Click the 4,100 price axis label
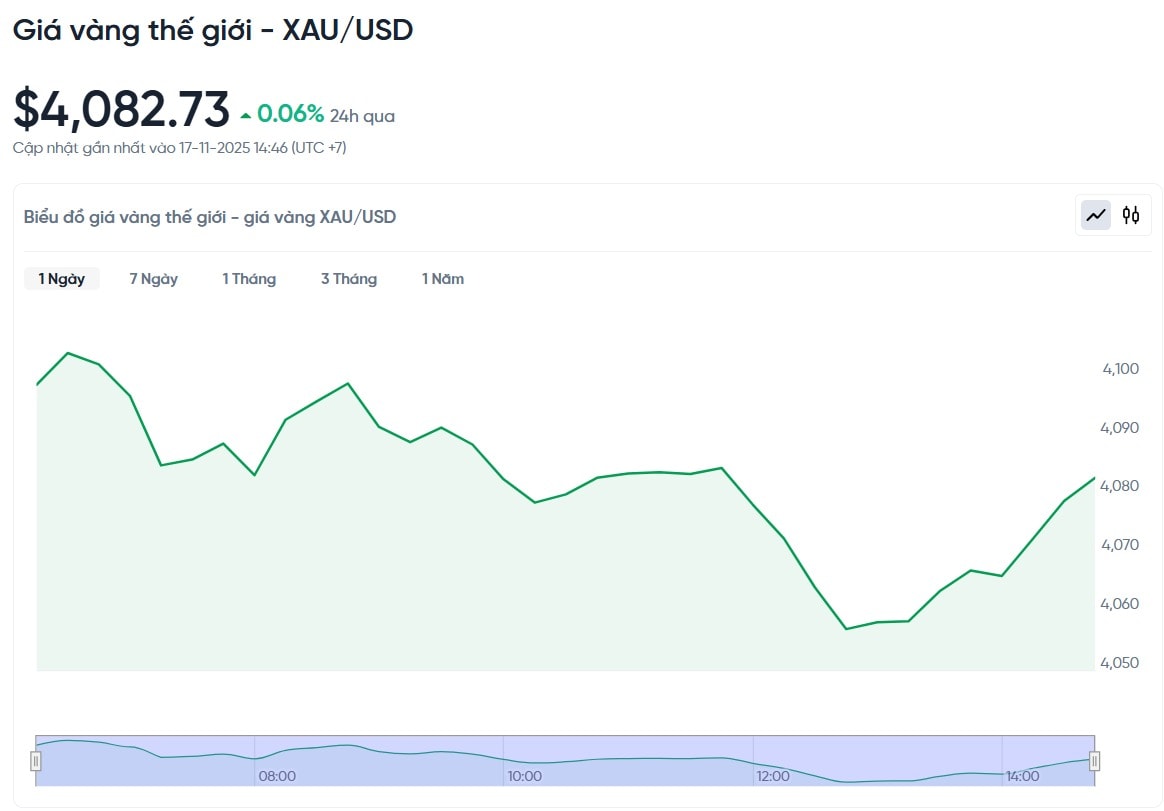1164x811 pixels. (x=1120, y=369)
